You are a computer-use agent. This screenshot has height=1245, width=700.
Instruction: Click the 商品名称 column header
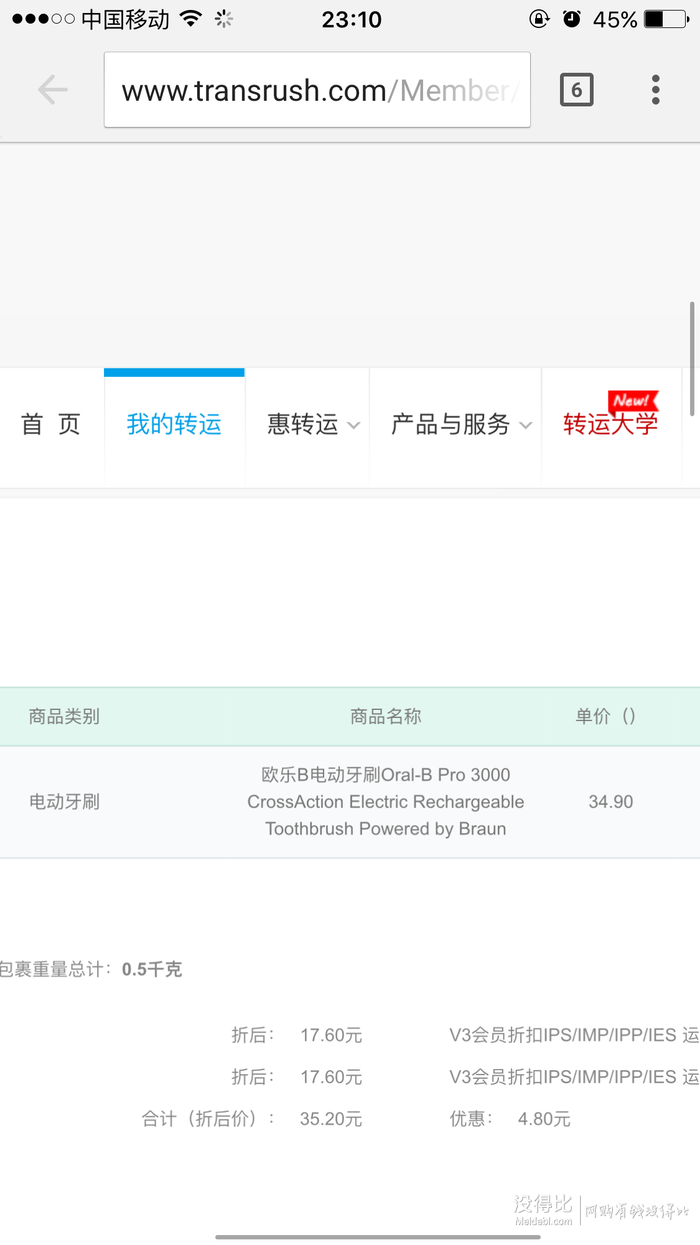tap(386, 716)
